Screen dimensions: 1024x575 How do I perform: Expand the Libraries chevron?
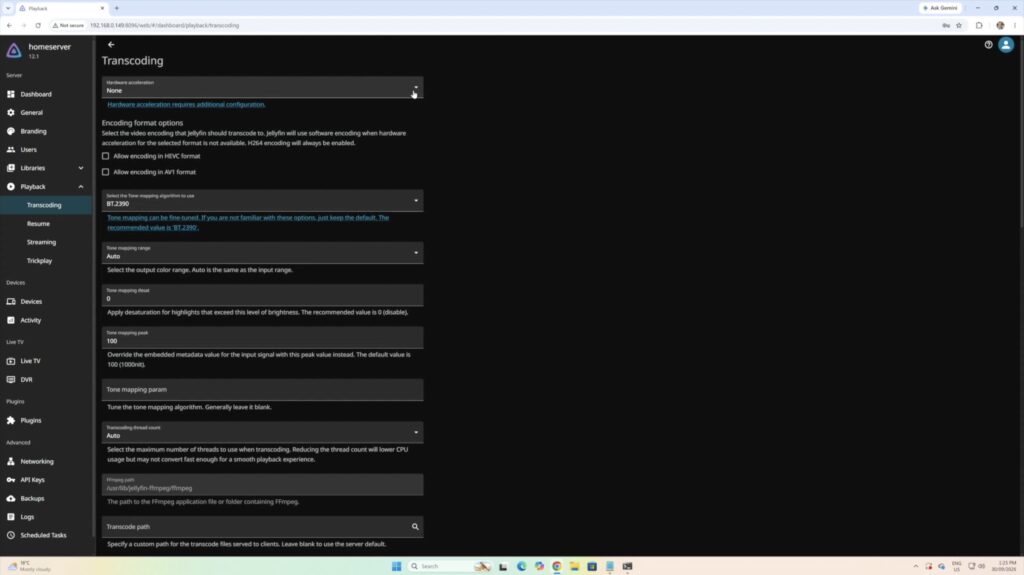pyautogui.click(x=81, y=168)
